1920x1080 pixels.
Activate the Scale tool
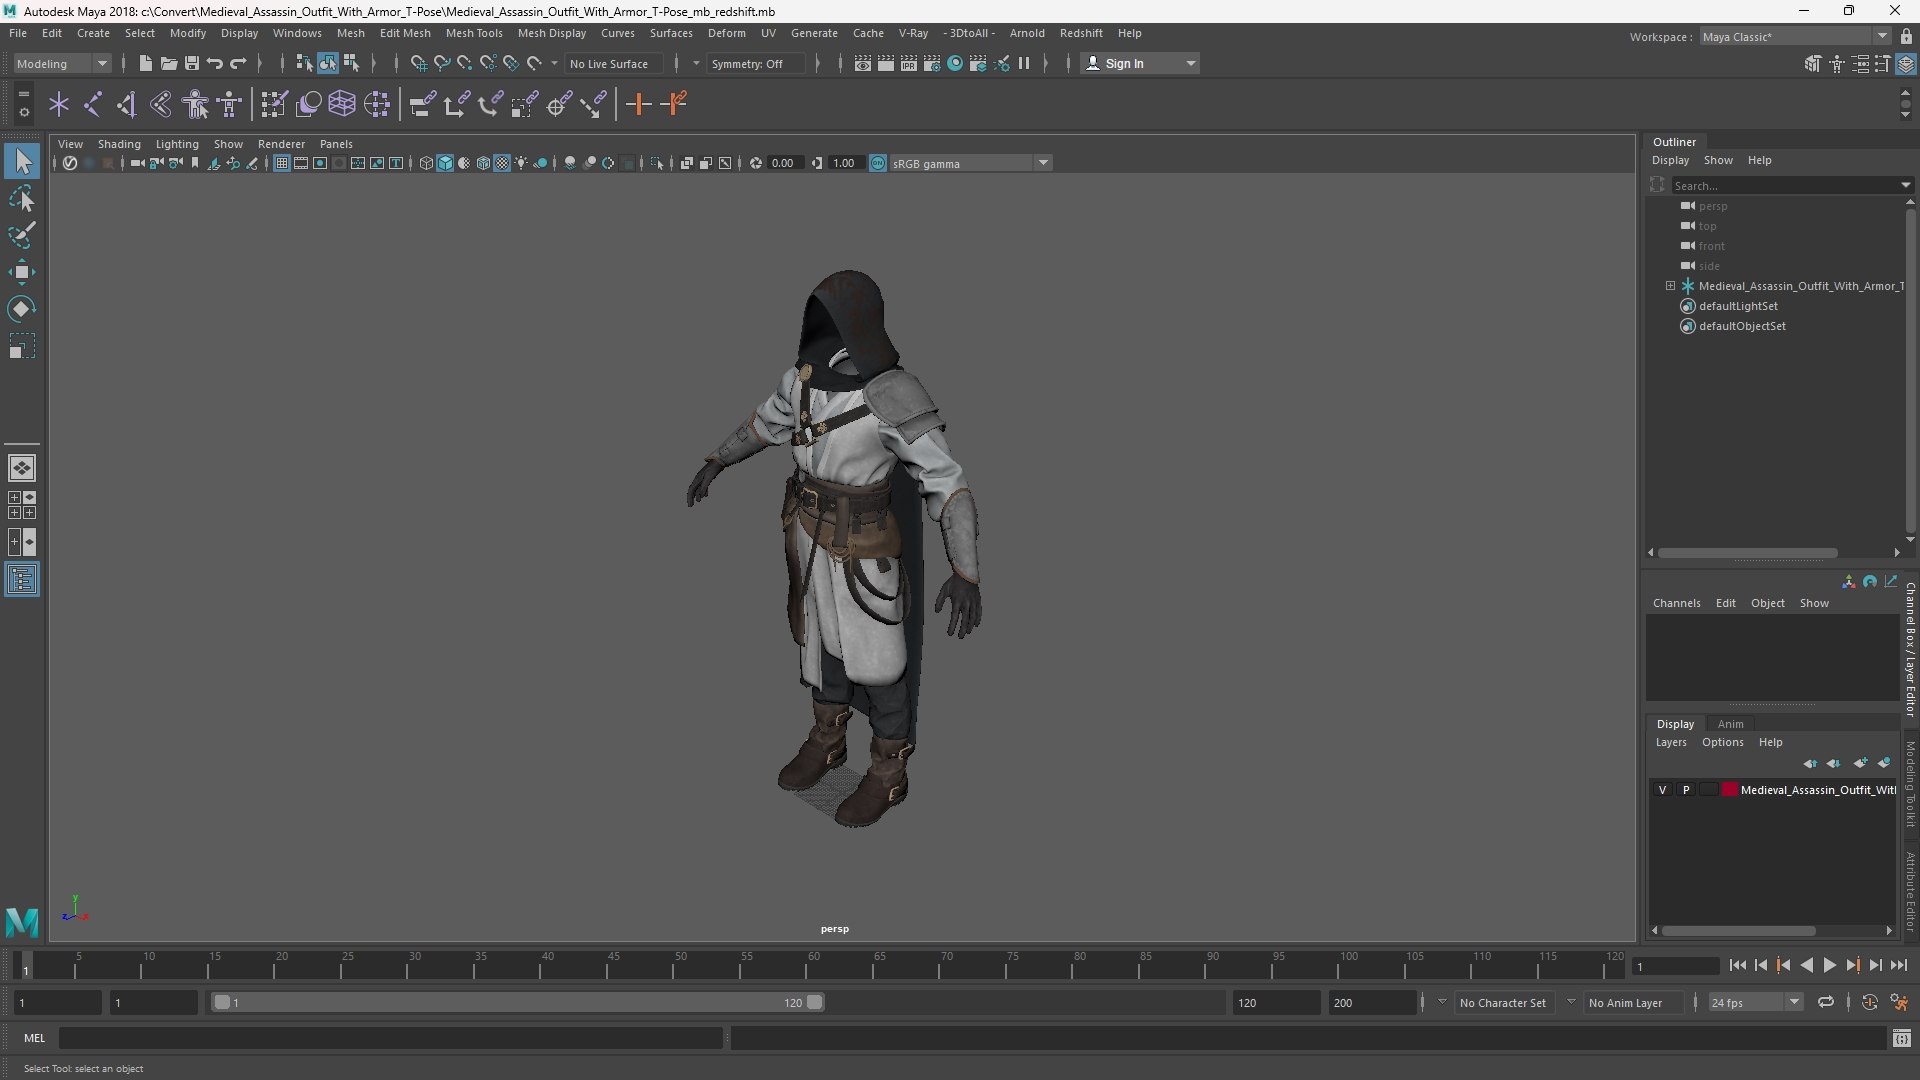[x=22, y=346]
